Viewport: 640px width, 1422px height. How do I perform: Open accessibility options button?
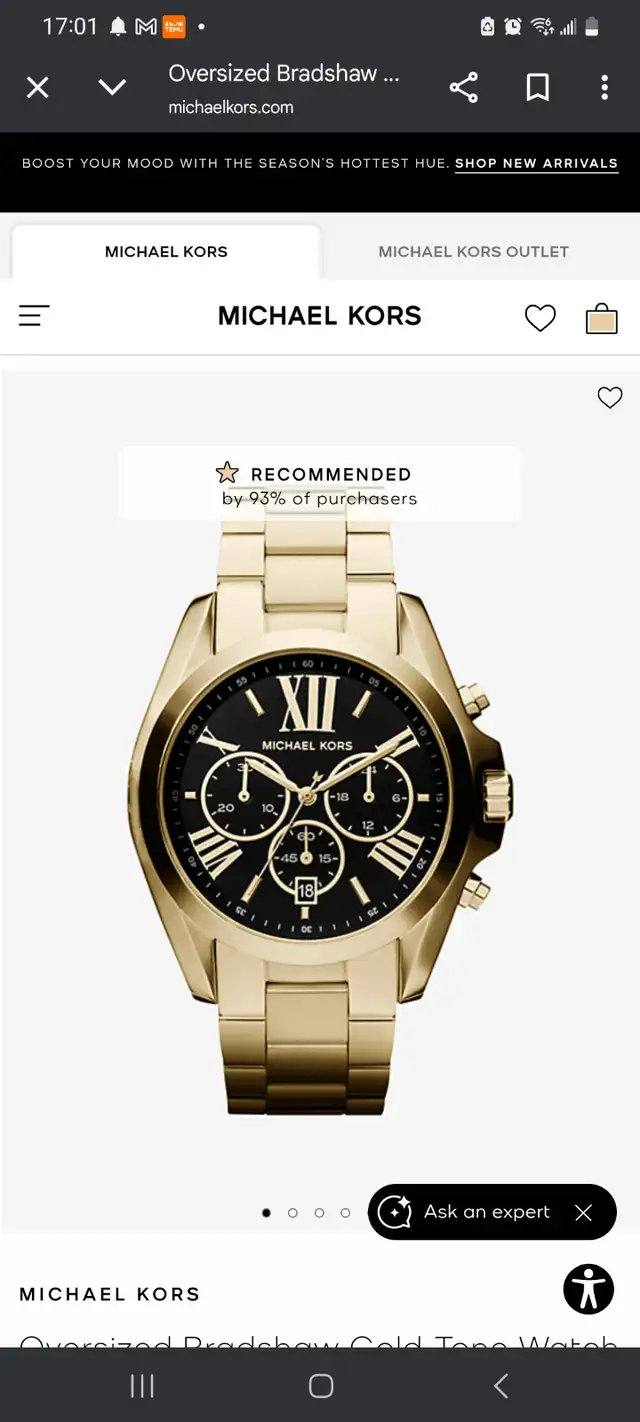(588, 1288)
